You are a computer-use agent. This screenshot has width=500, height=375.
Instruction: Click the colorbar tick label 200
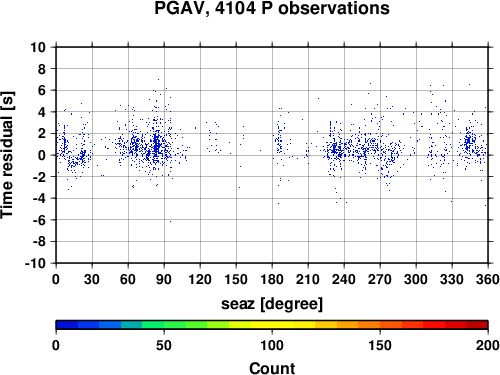click(488, 345)
